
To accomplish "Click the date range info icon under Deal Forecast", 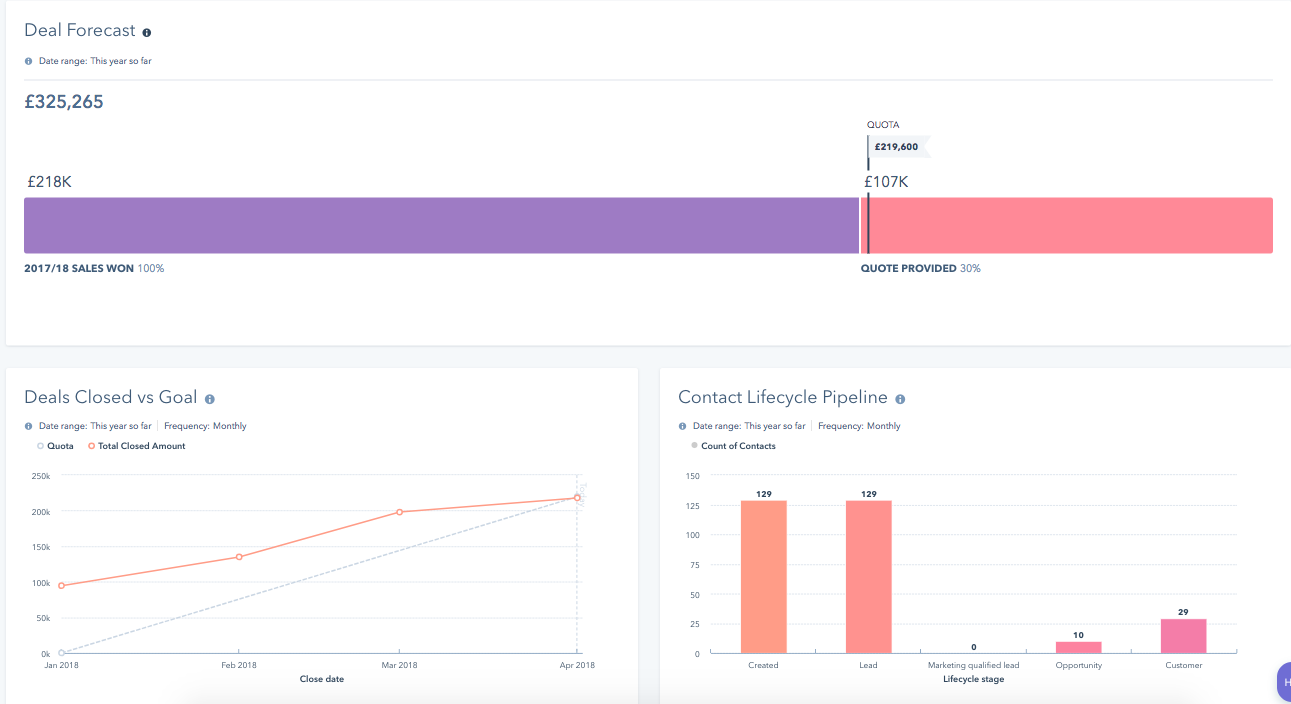I will point(29,61).
